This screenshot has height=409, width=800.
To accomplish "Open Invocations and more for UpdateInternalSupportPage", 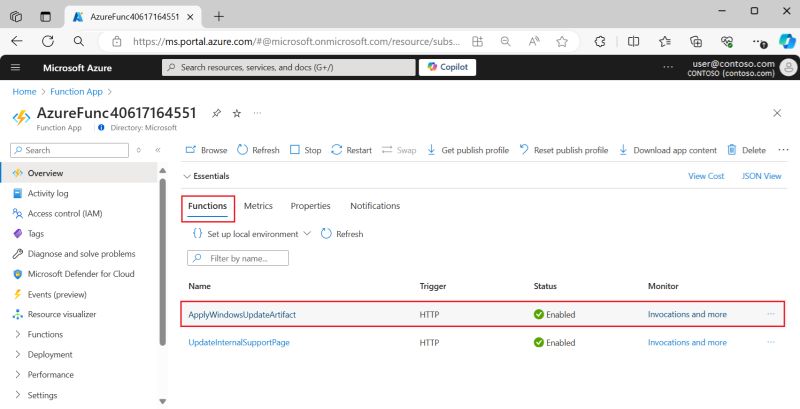I will [x=687, y=343].
